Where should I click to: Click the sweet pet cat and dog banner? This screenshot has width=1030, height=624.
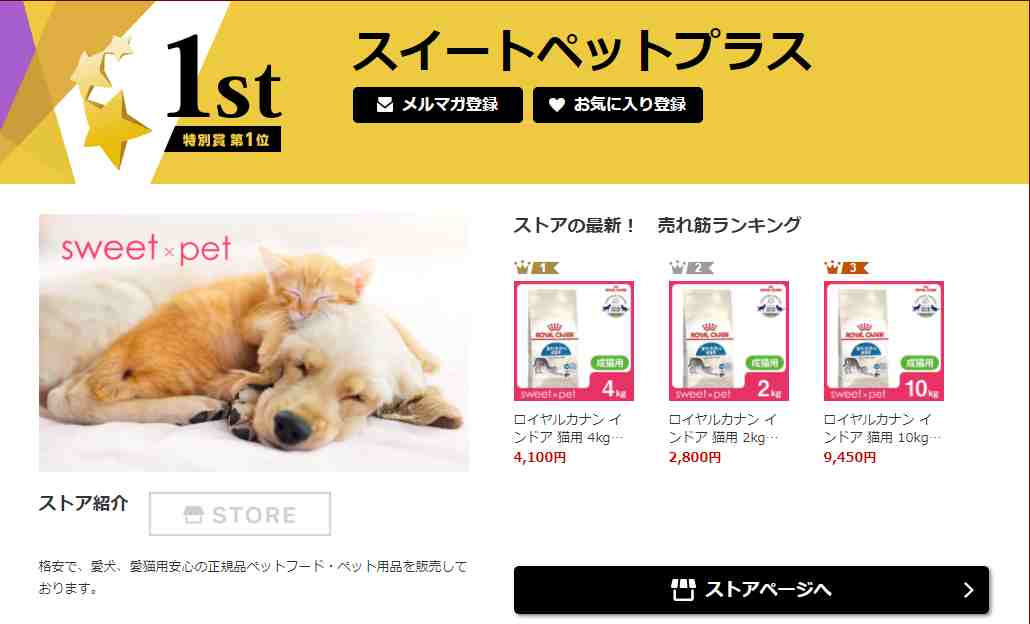(254, 343)
